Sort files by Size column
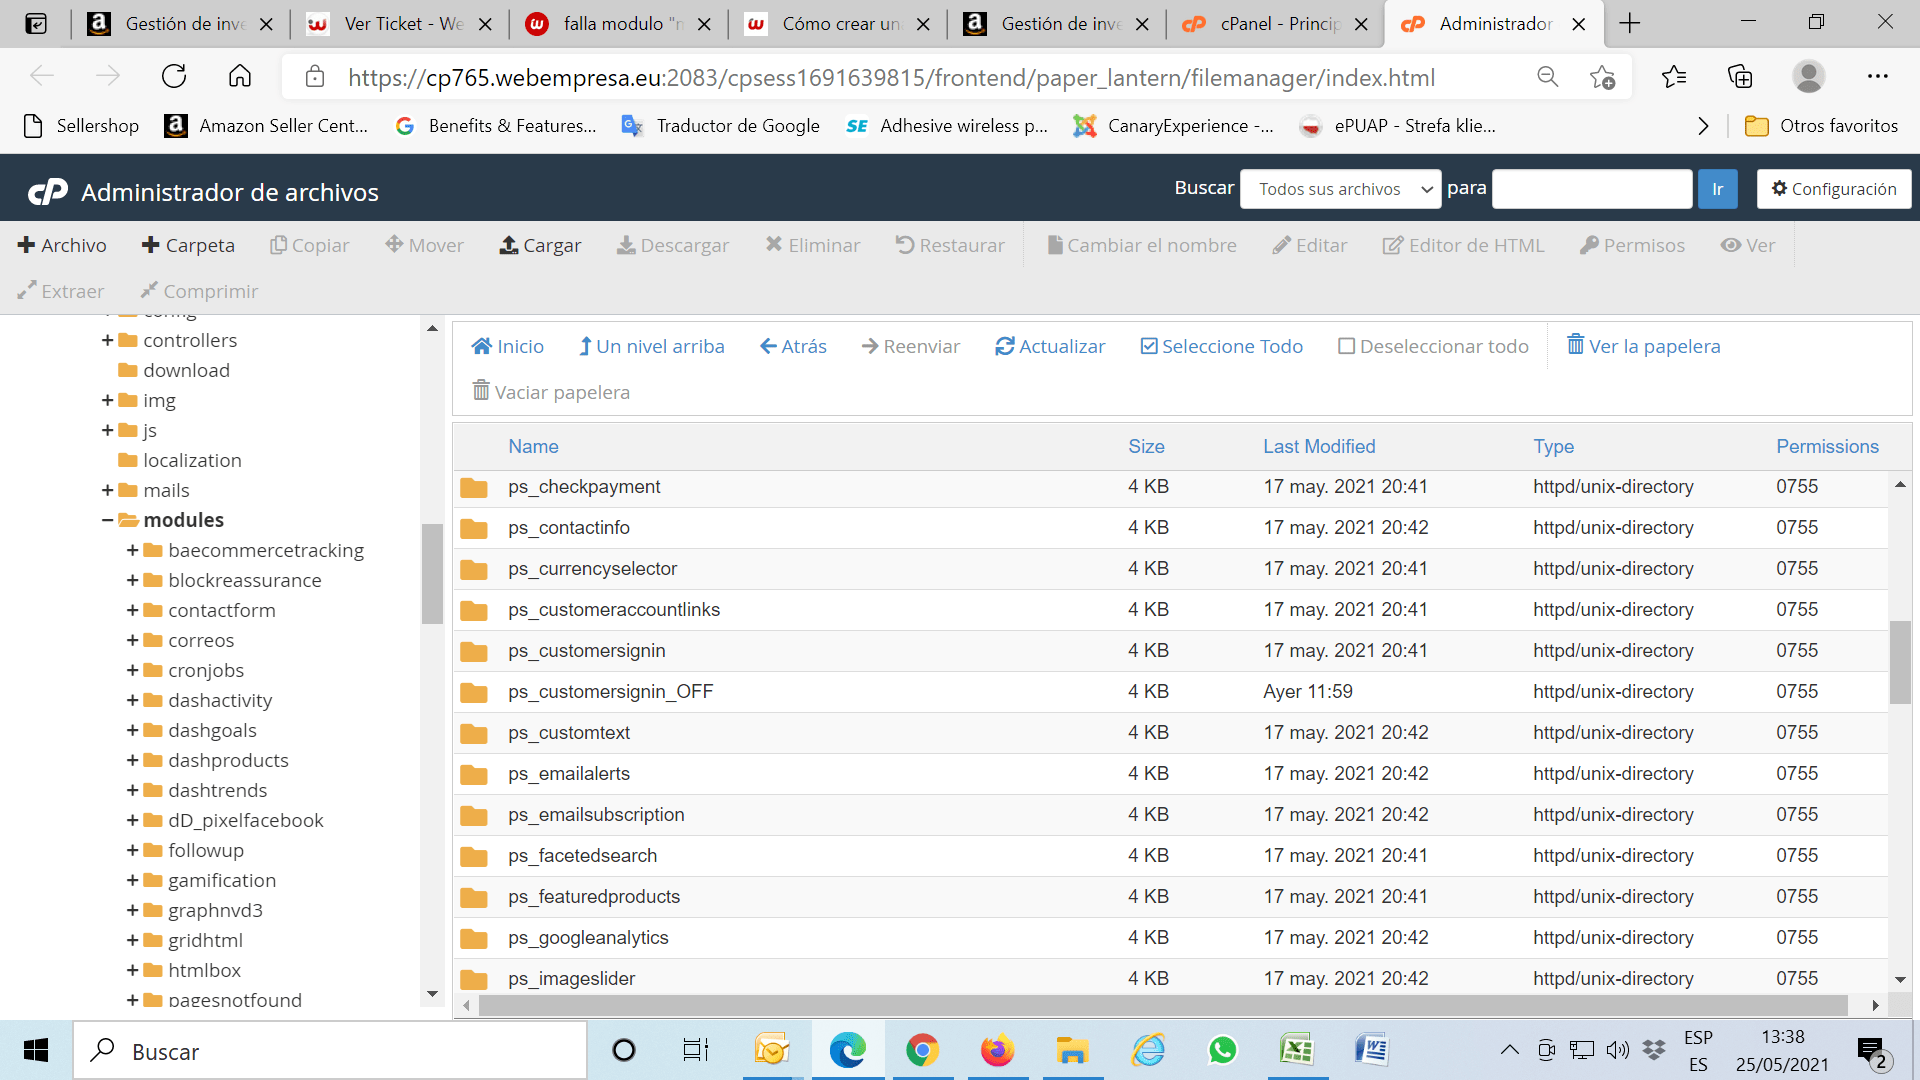 [x=1146, y=446]
